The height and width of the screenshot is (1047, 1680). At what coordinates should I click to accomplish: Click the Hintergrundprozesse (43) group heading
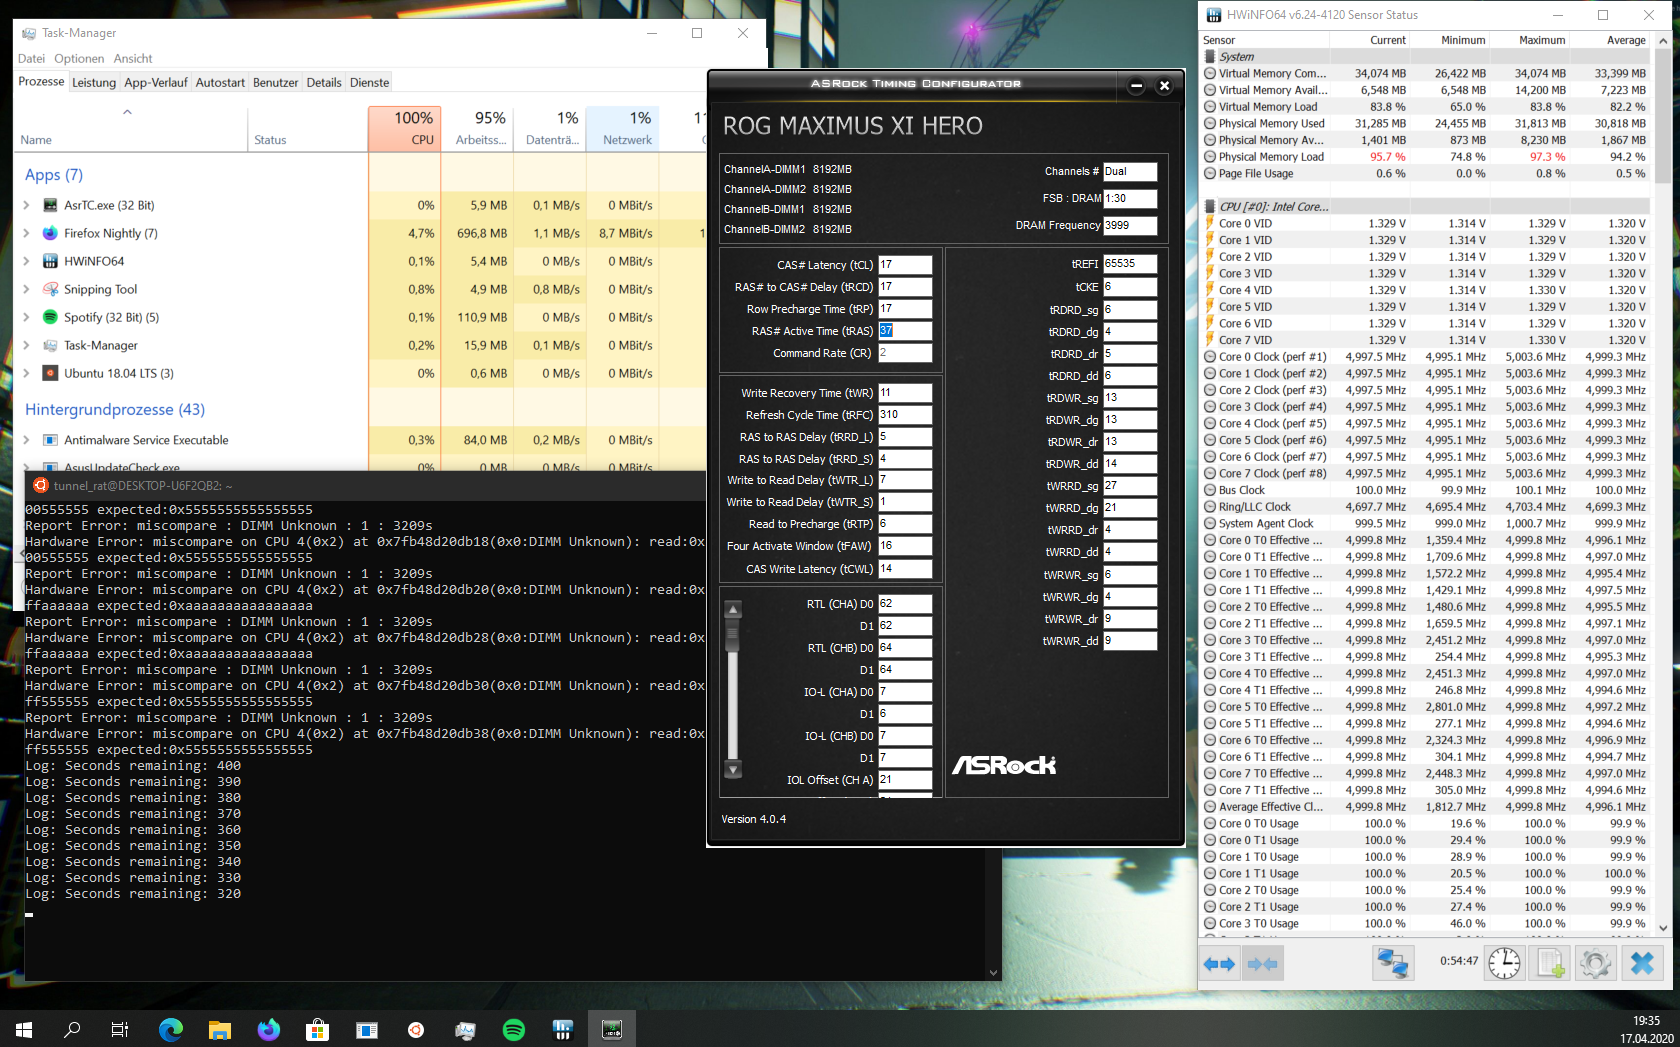coord(115,410)
